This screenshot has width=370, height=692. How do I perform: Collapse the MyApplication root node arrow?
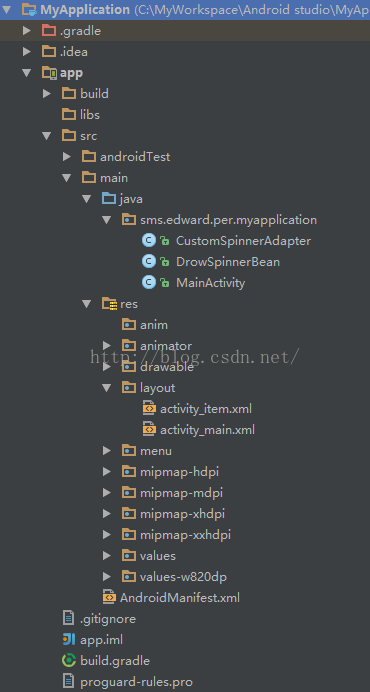(7, 9)
